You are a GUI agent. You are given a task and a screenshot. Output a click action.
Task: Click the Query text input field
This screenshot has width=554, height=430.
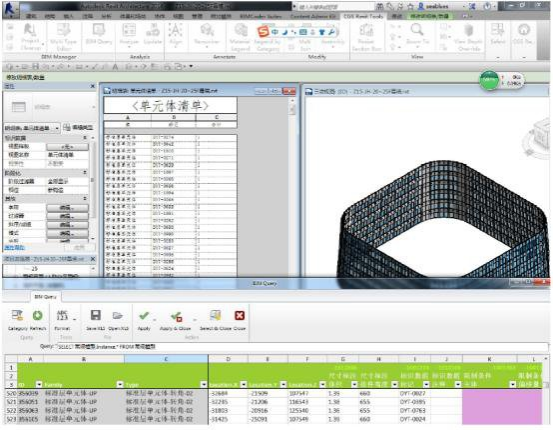[x=301, y=347]
